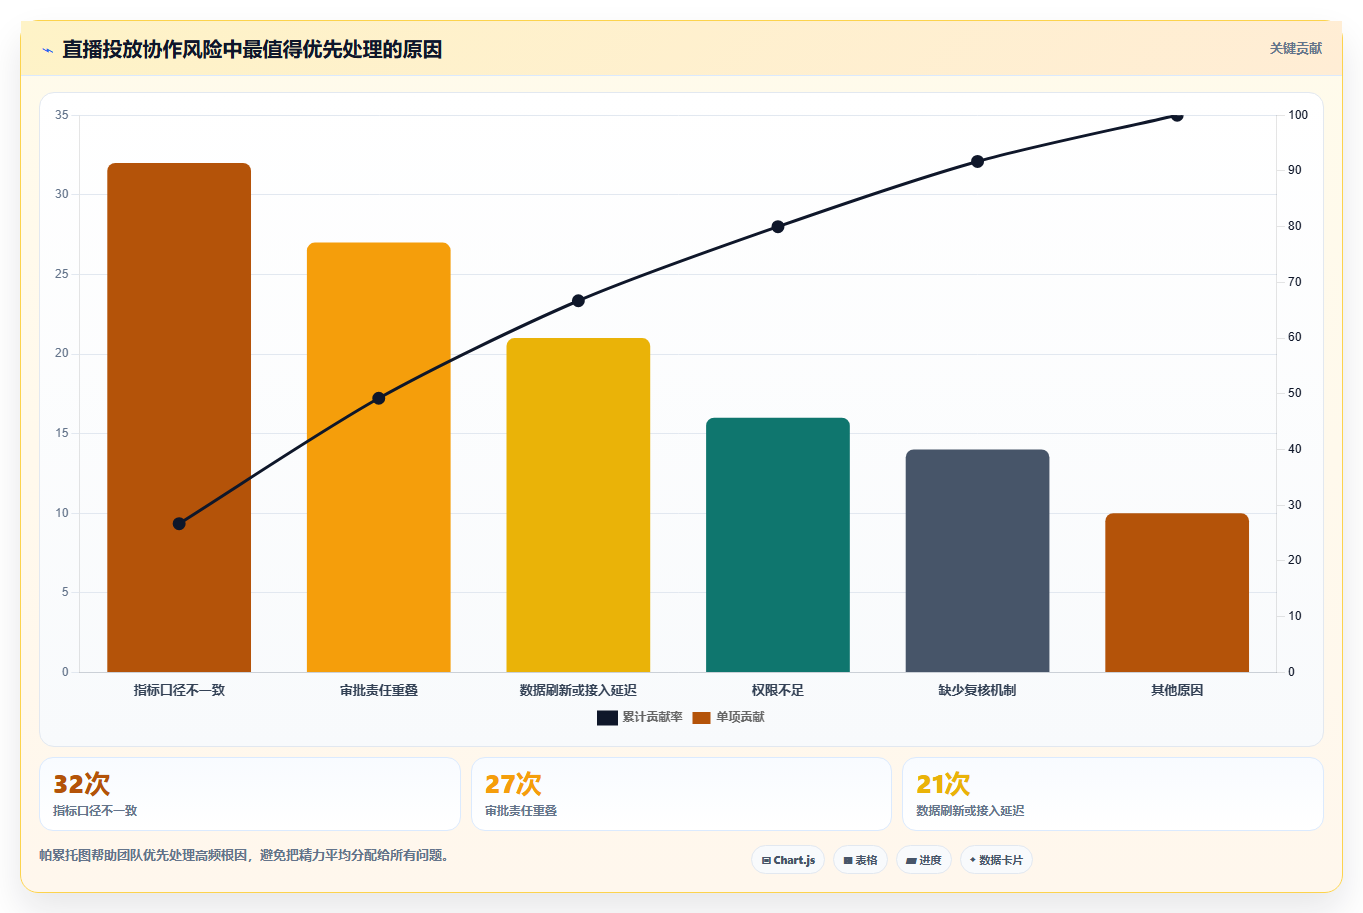Click the 单项贡献 legend text

[x=740, y=717]
